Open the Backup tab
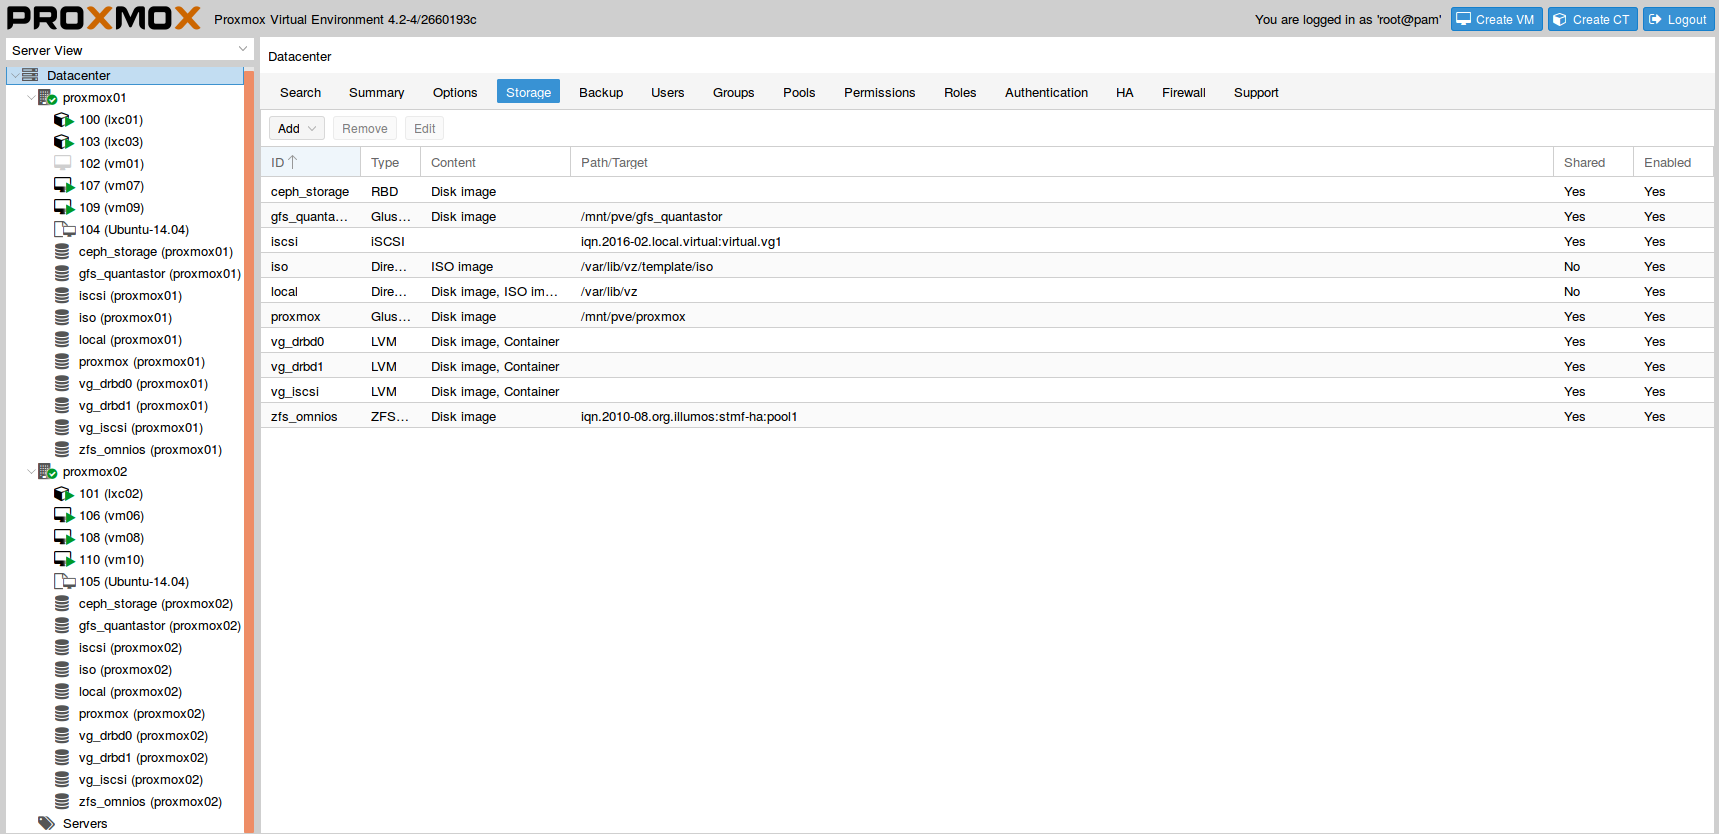The width and height of the screenshot is (1719, 834). click(600, 93)
